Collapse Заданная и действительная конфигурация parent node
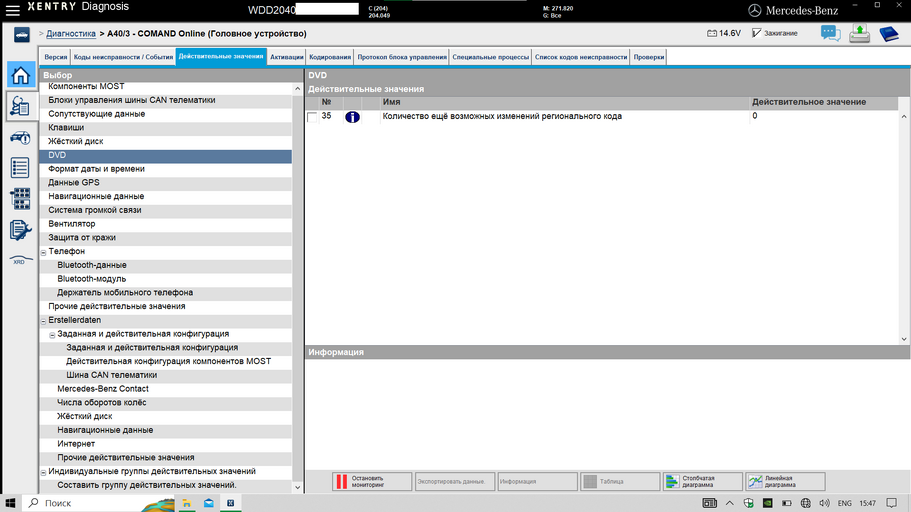The image size is (911, 512). coord(52,335)
